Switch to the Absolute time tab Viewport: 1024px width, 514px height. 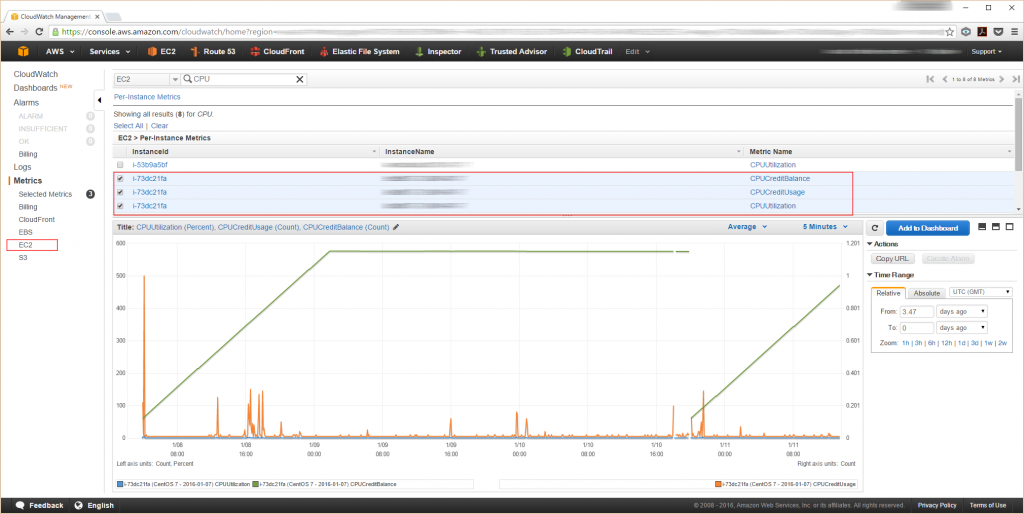[926, 293]
